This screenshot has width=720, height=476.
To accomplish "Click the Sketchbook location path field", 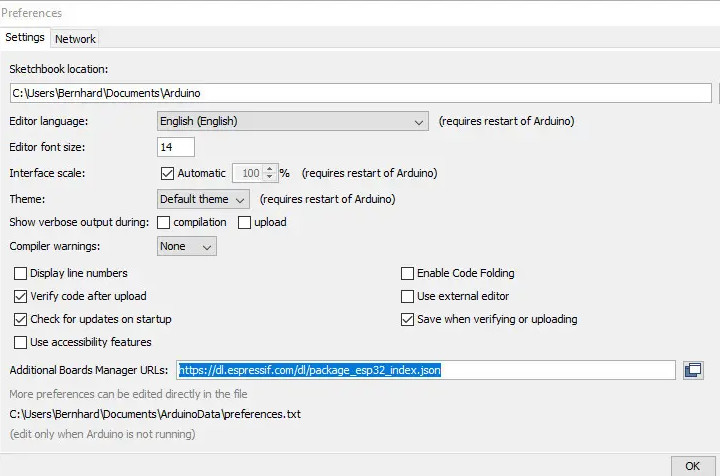I will [x=360, y=93].
